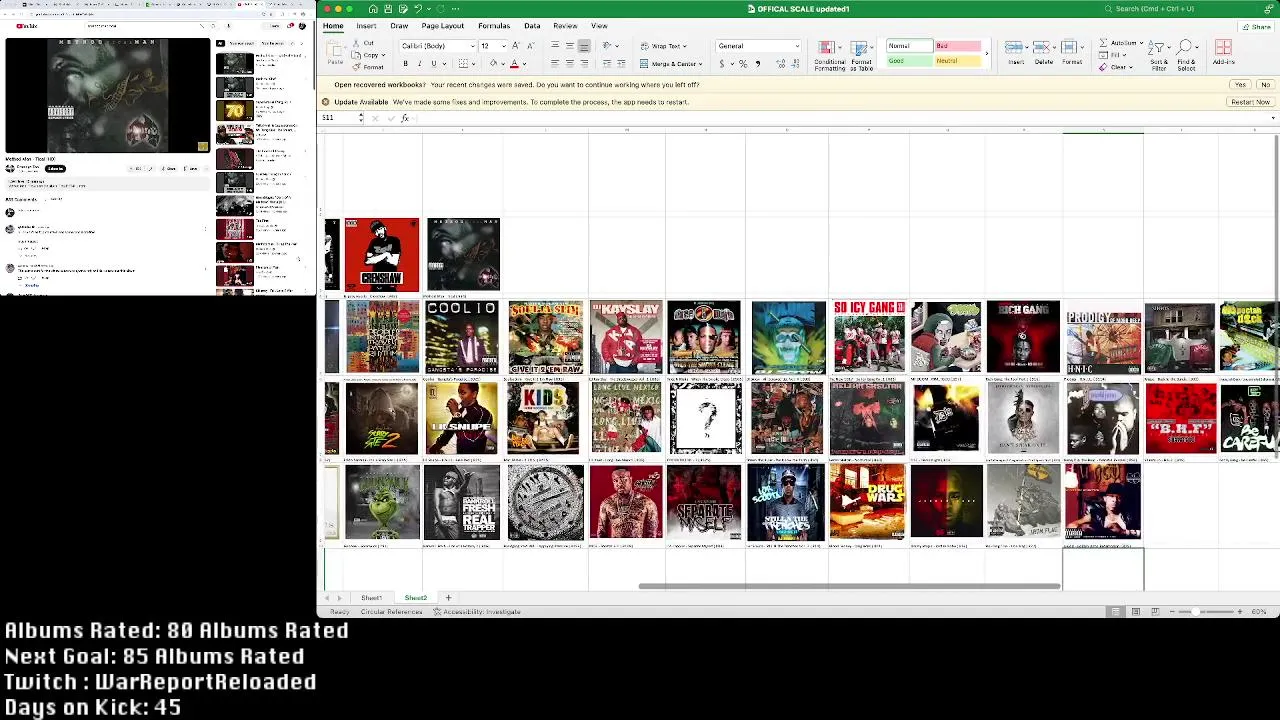The width and height of the screenshot is (1280, 720).
Task: Switch to the Page Layout ribbon tab
Action: 442,26
